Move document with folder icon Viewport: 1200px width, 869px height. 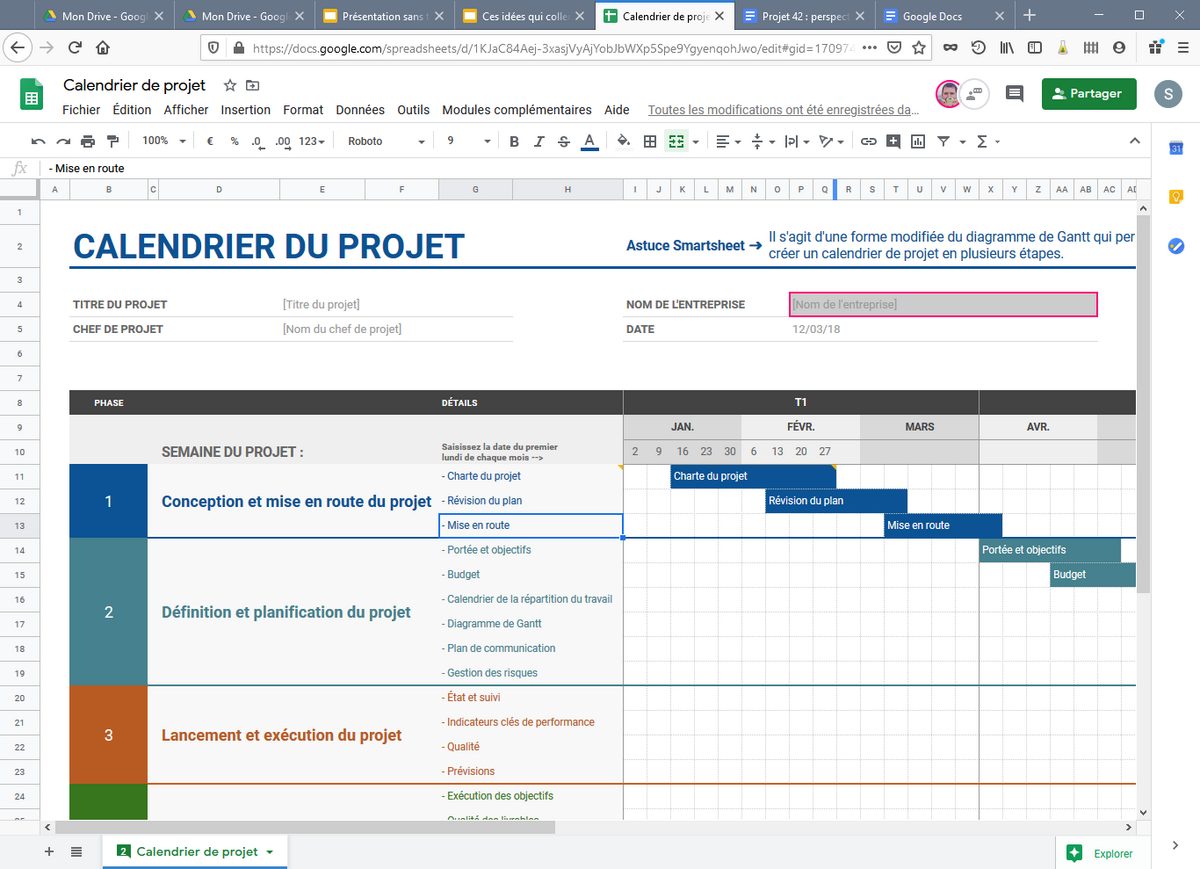click(252, 85)
